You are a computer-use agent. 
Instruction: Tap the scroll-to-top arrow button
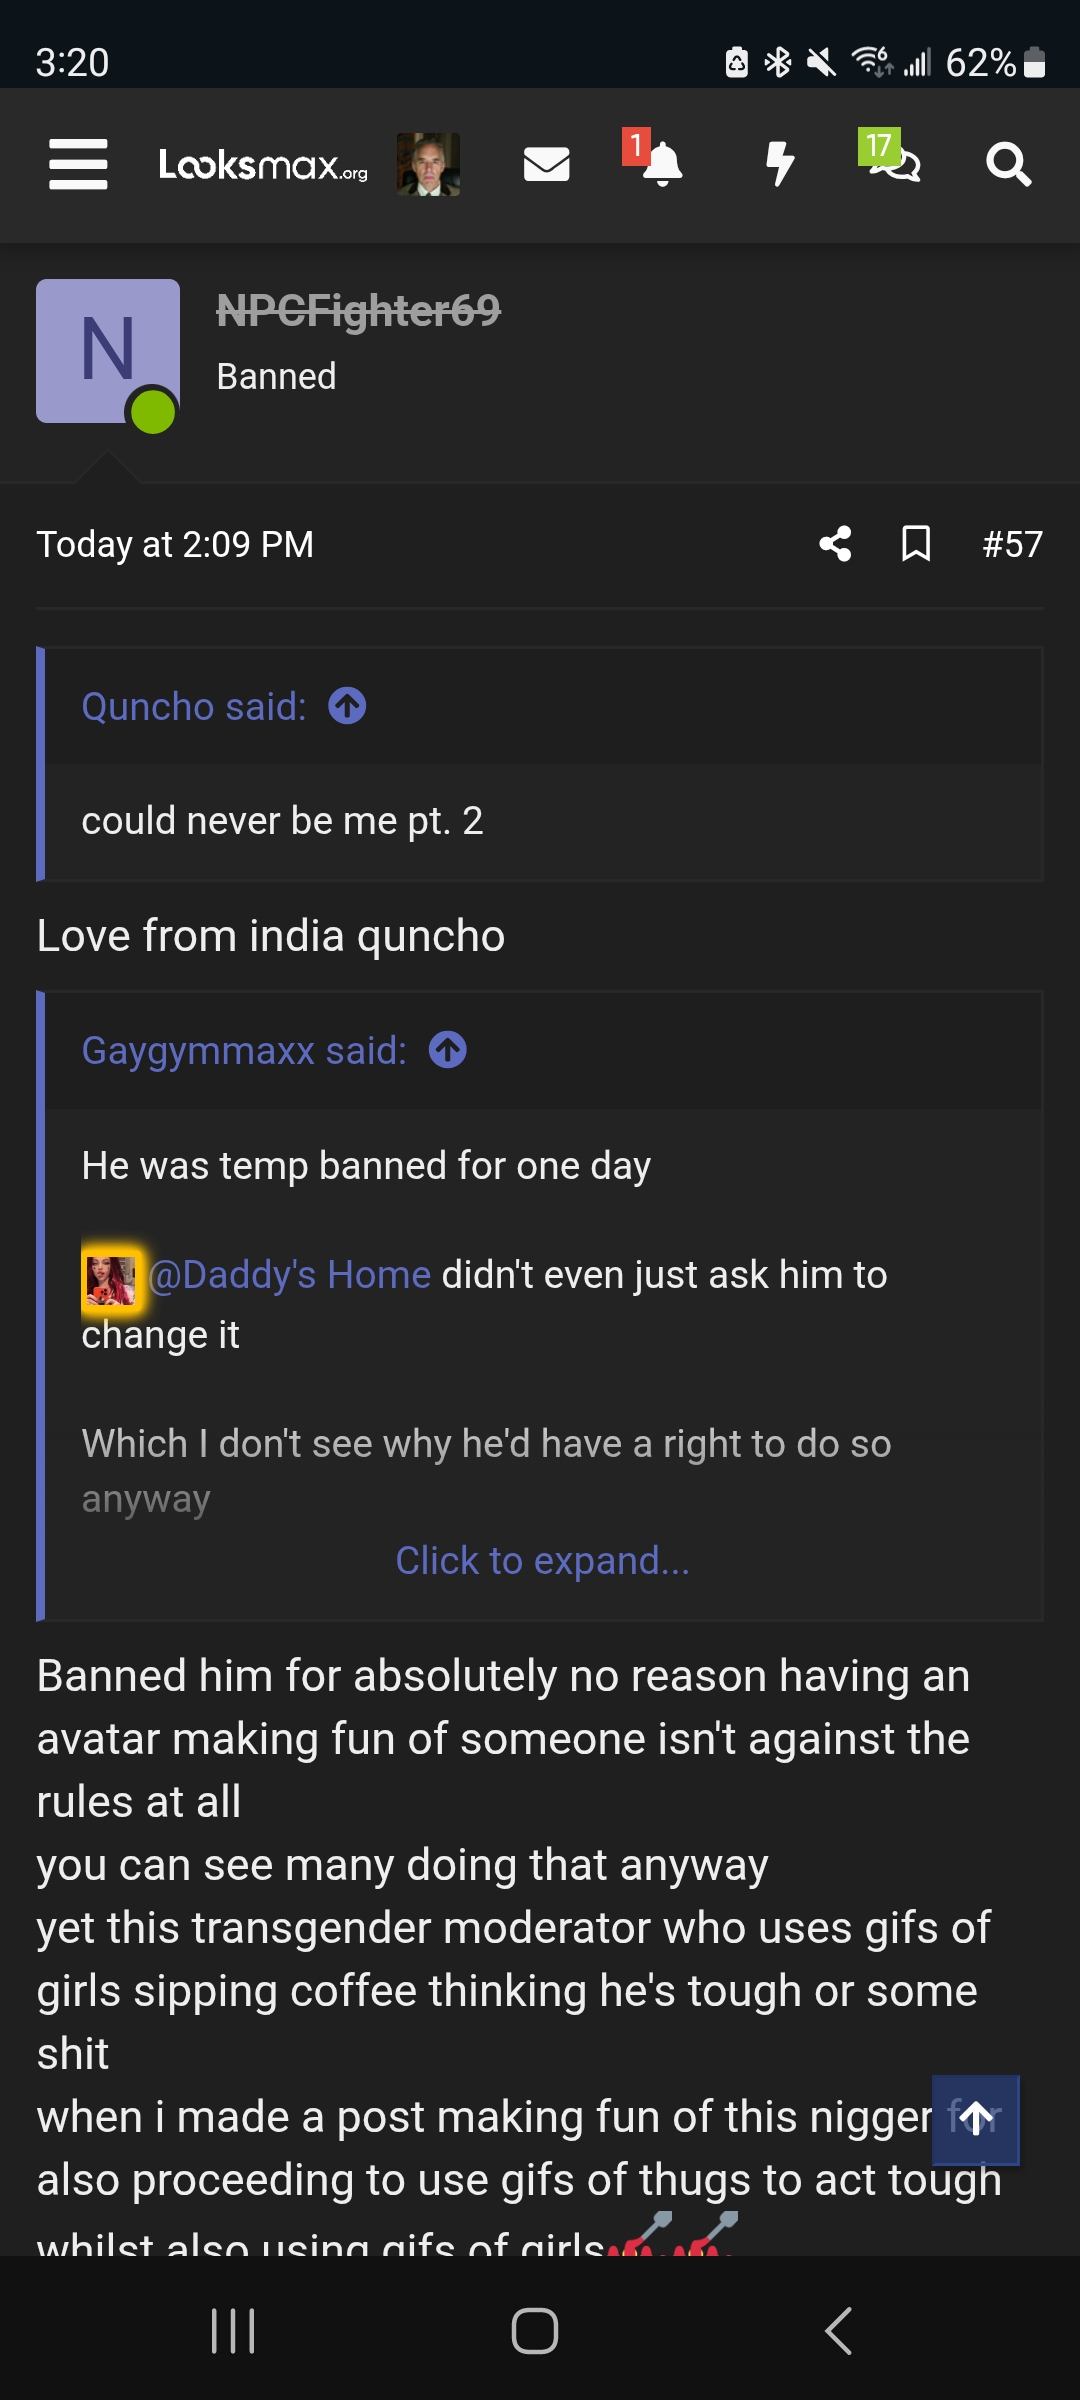coord(976,2119)
